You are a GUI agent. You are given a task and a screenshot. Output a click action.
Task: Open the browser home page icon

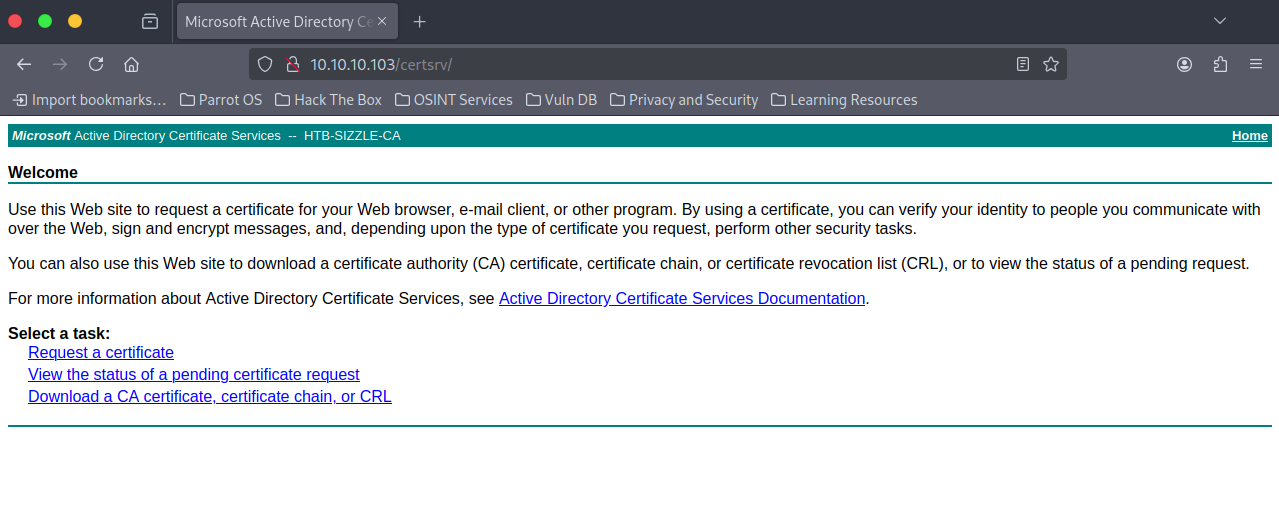131,64
